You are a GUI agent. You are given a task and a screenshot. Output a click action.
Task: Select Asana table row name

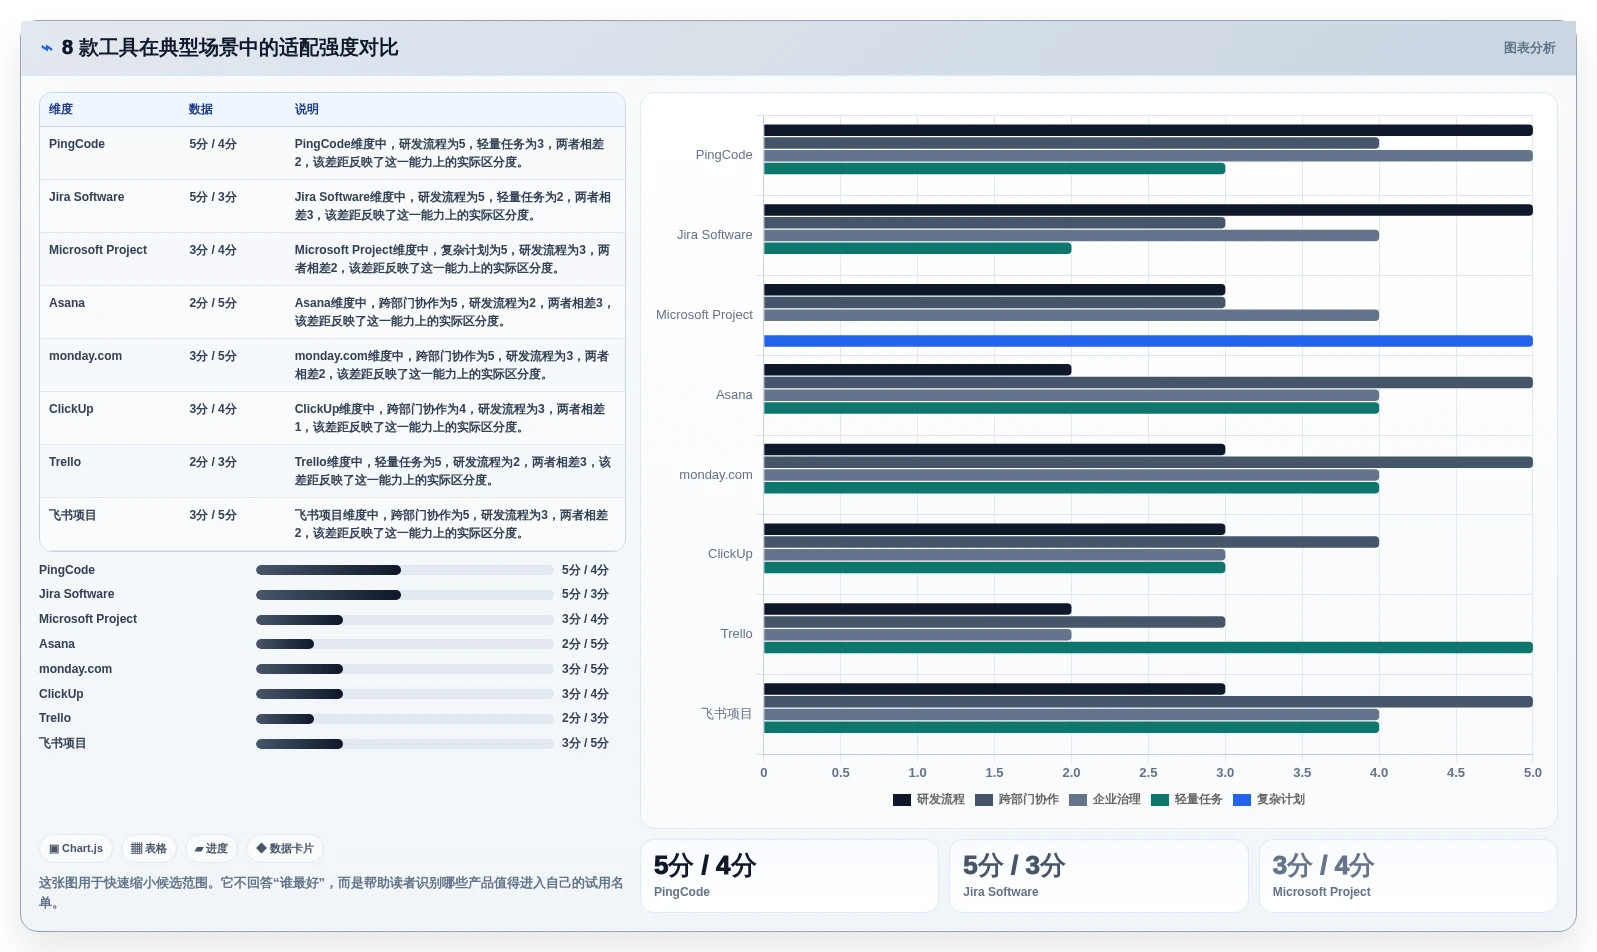(67, 303)
